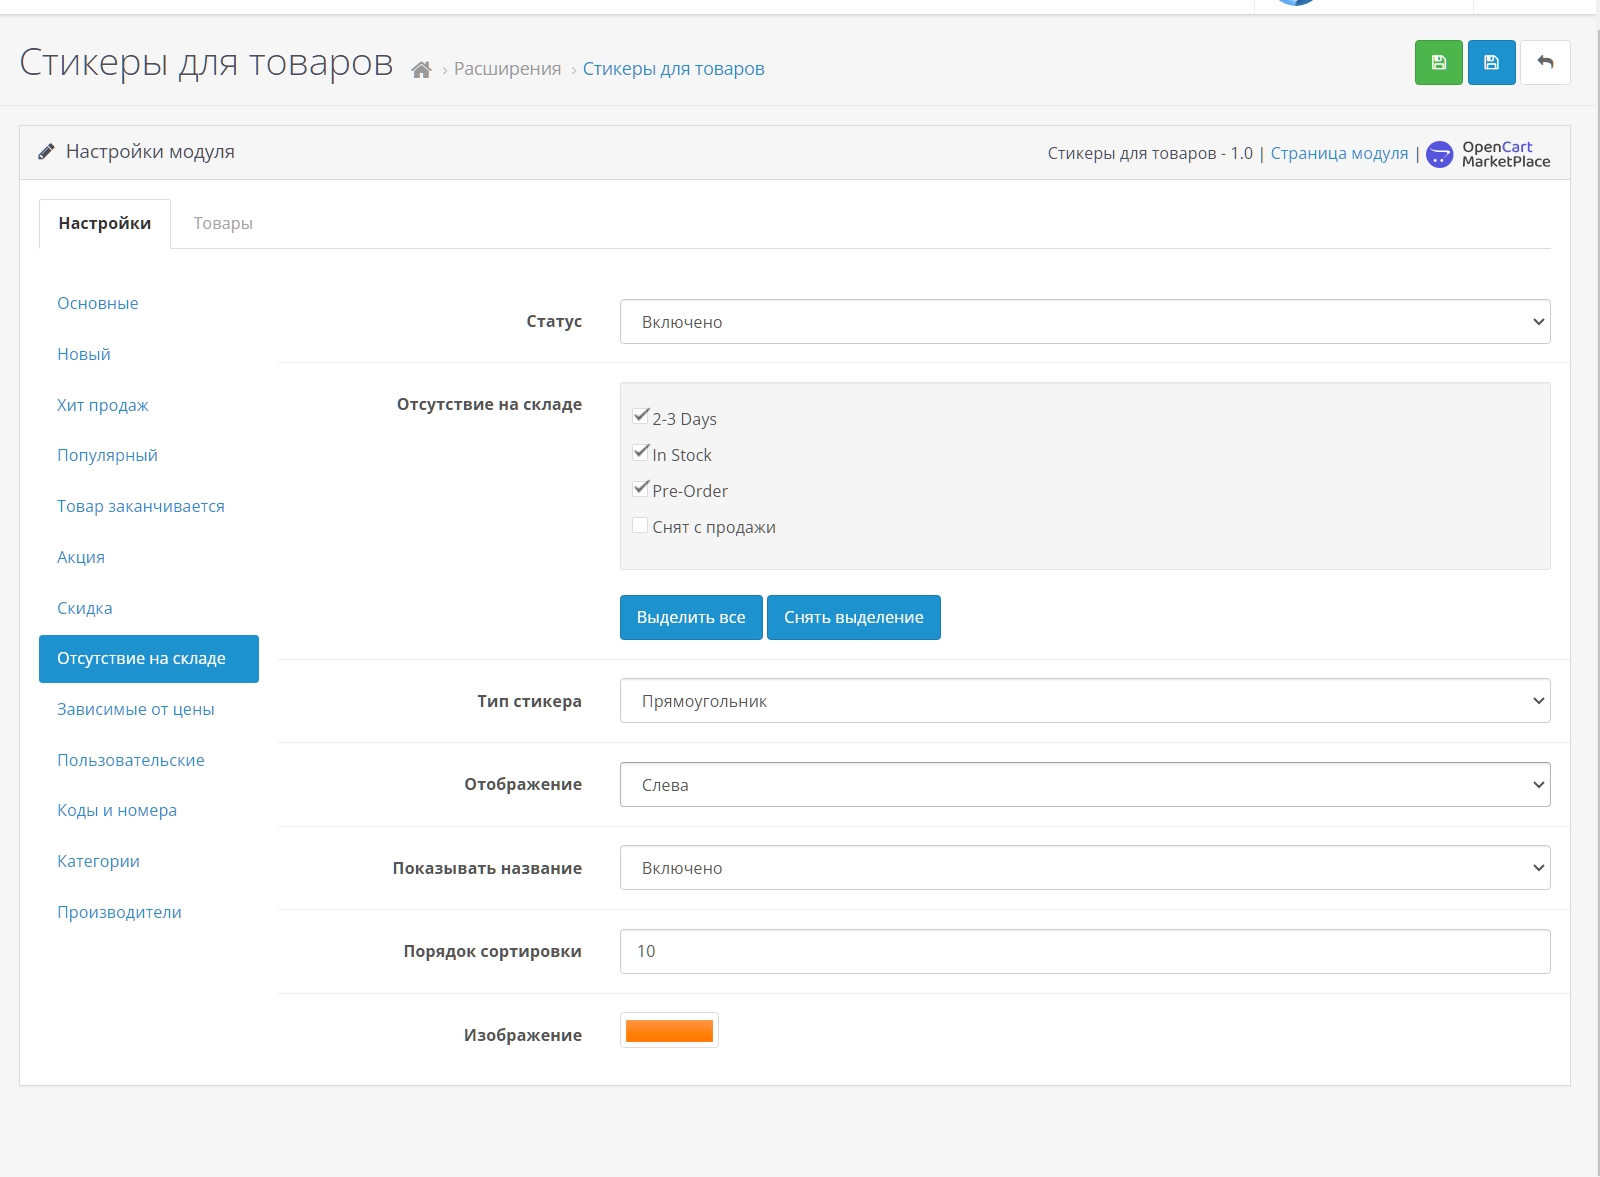This screenshot has width=1600, height=1177.
Task: Open the Новый sticker section
Action: point(84,354)
